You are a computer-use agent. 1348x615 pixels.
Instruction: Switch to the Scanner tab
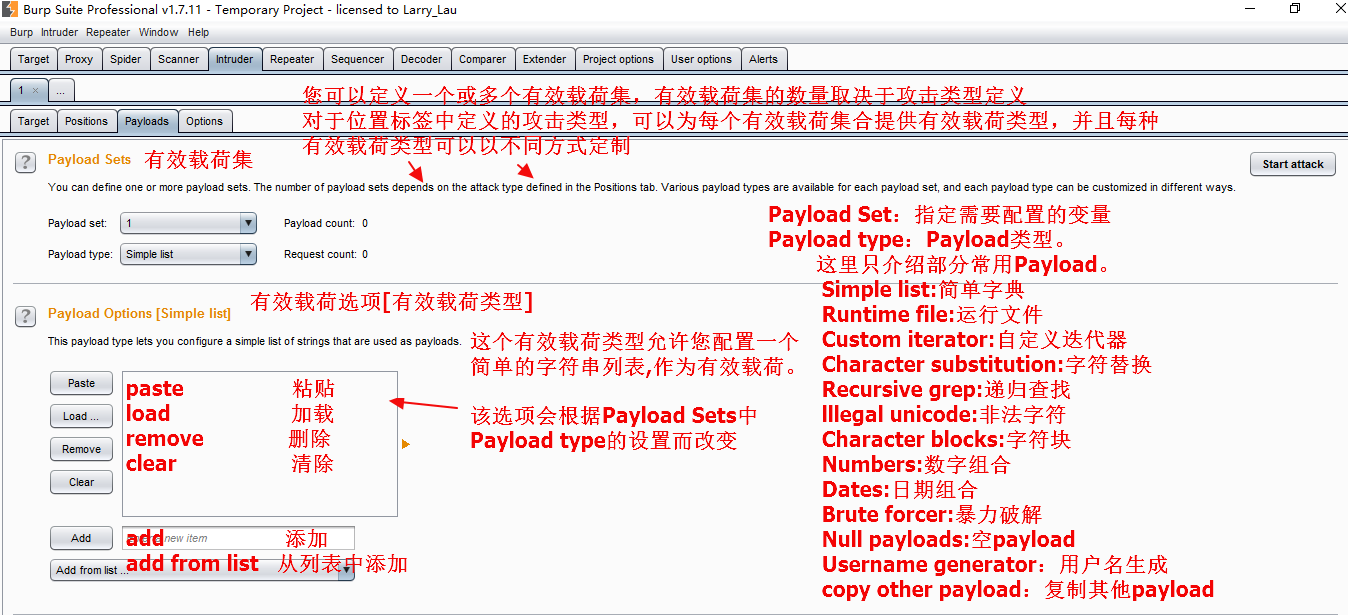click(178, 59)
